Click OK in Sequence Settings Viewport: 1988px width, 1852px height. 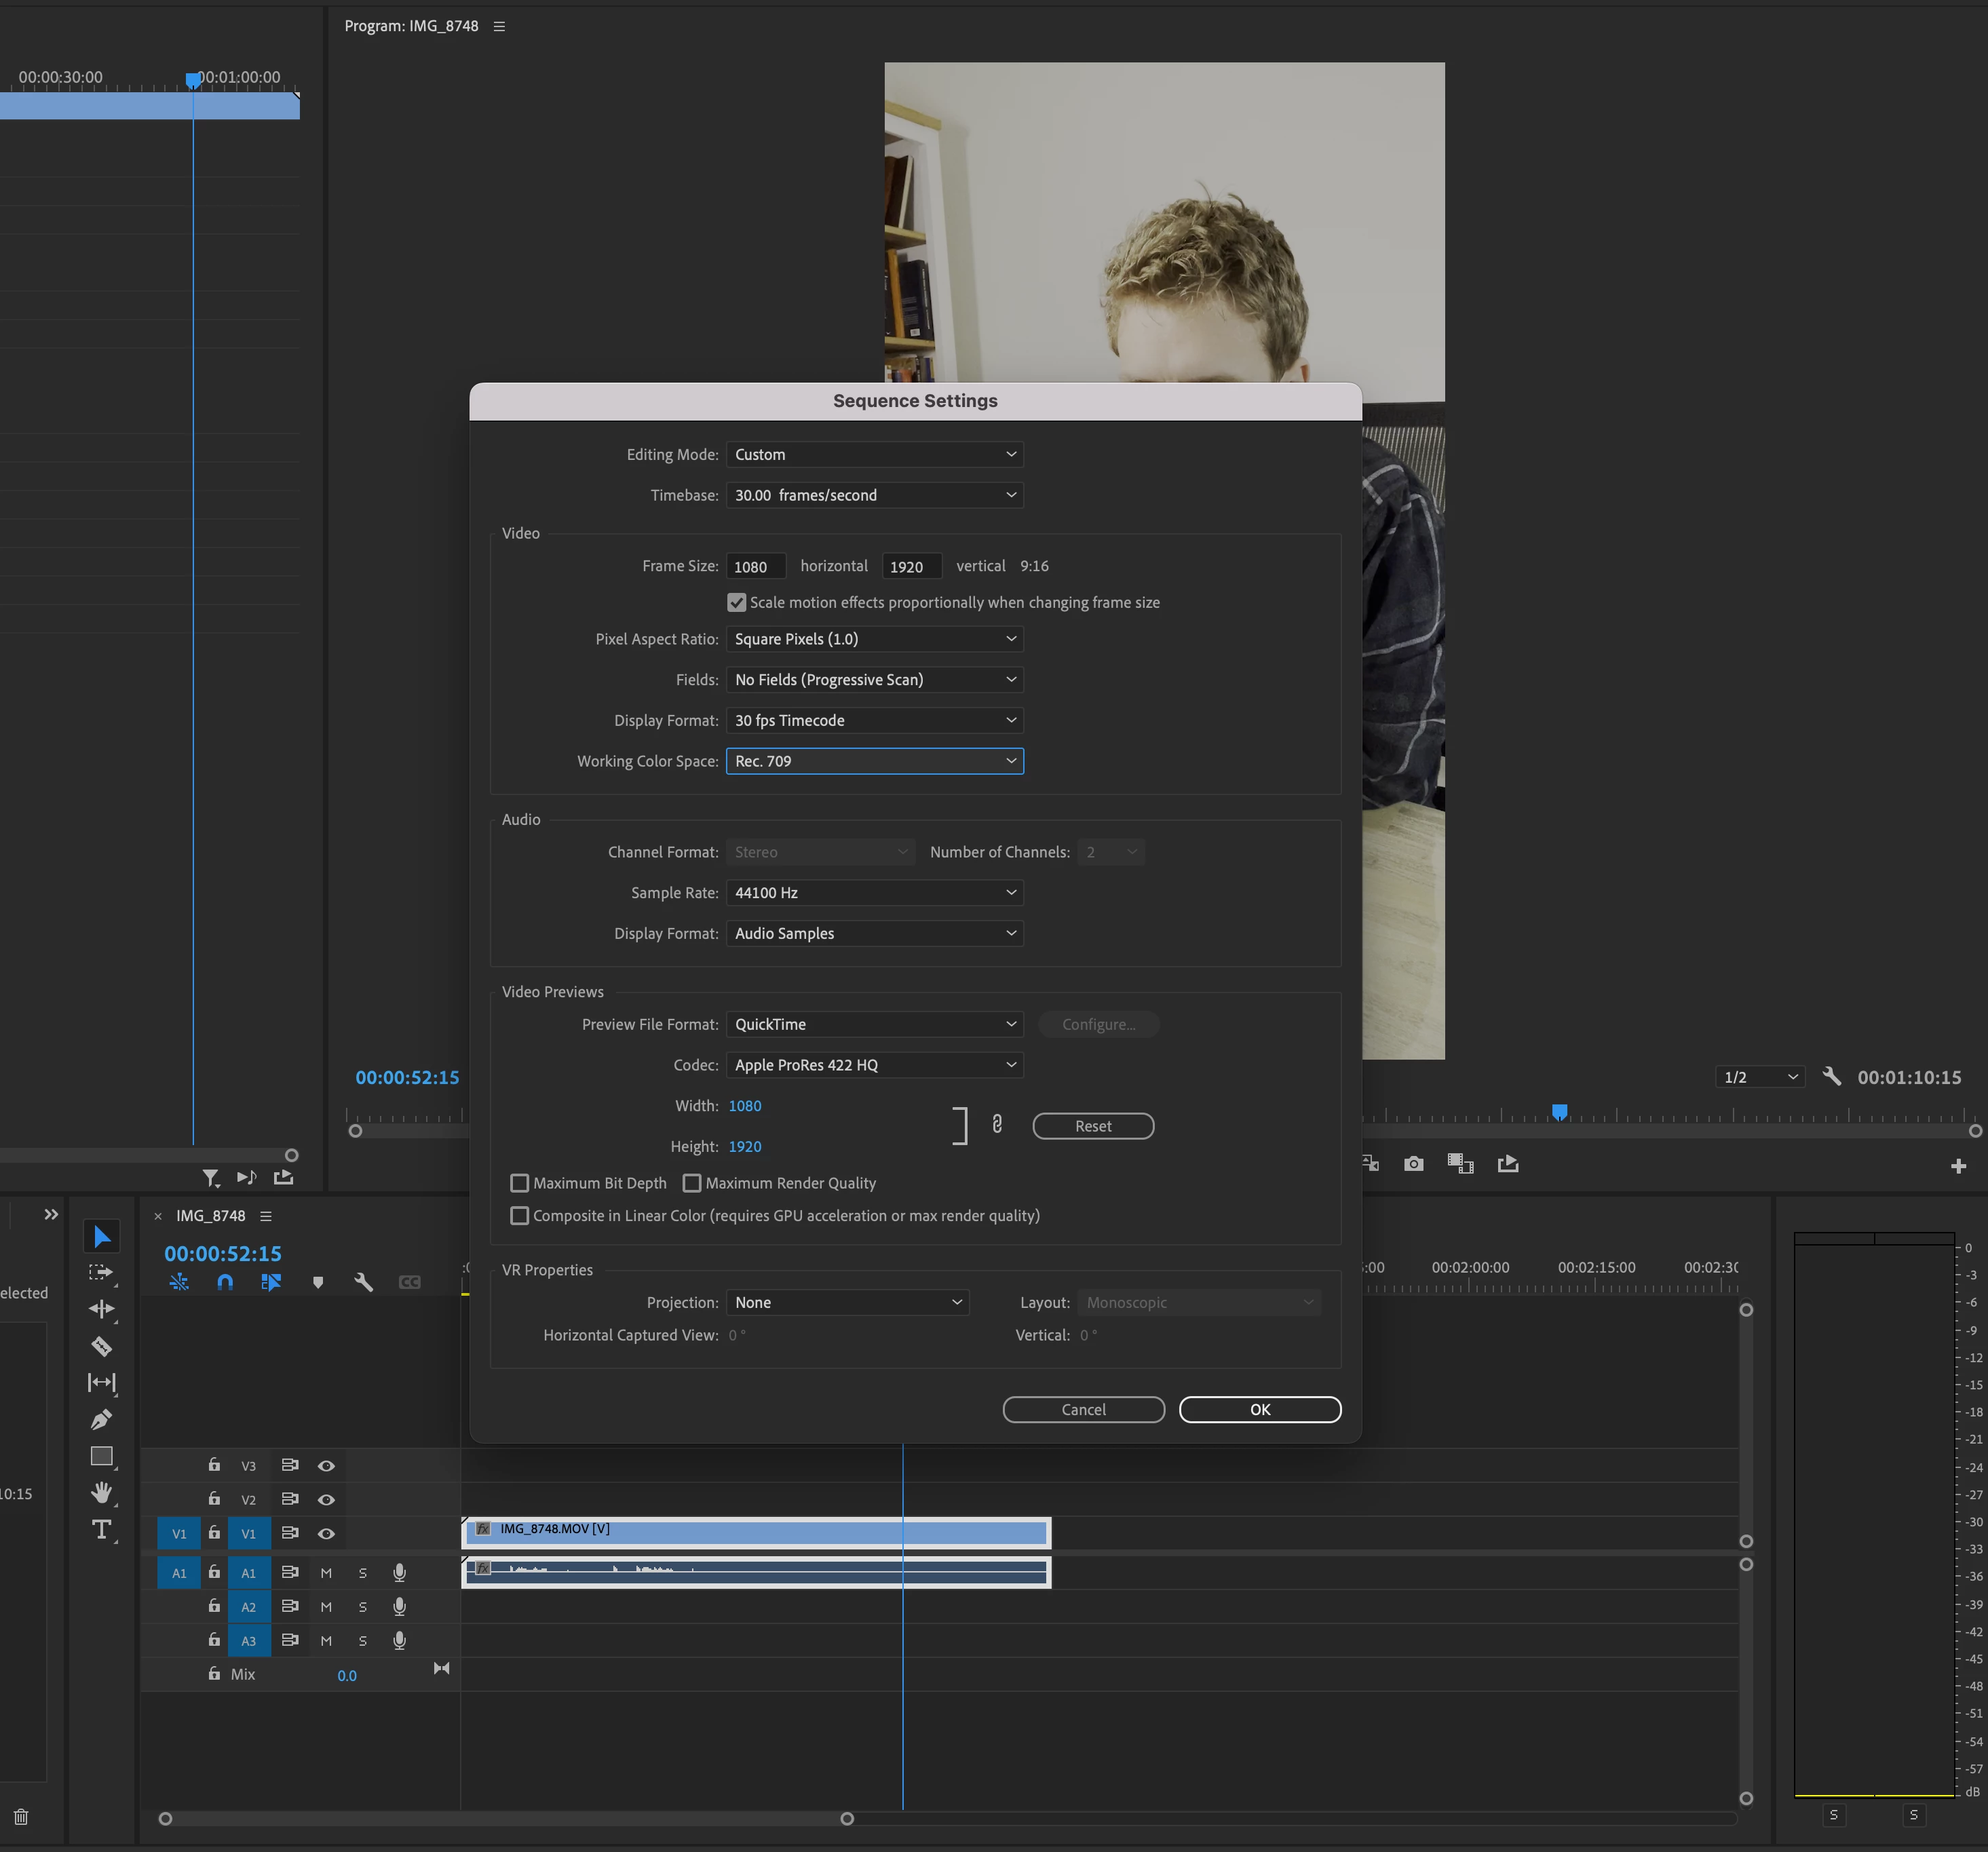pos(1259,1409)
